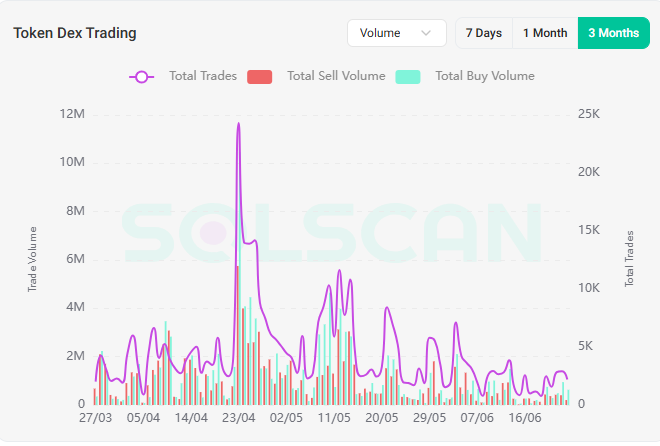Image resolution: width=660 pixels, height=446 pixels.
Task: Click the teal Total Buy Volume swatch
Action: coord(408,76)
